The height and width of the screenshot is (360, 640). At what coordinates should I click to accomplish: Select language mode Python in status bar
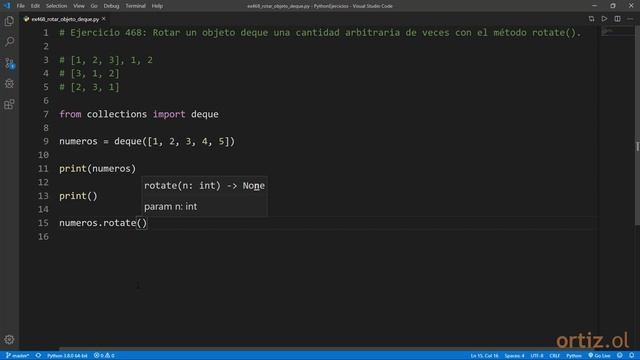(573, 356)
